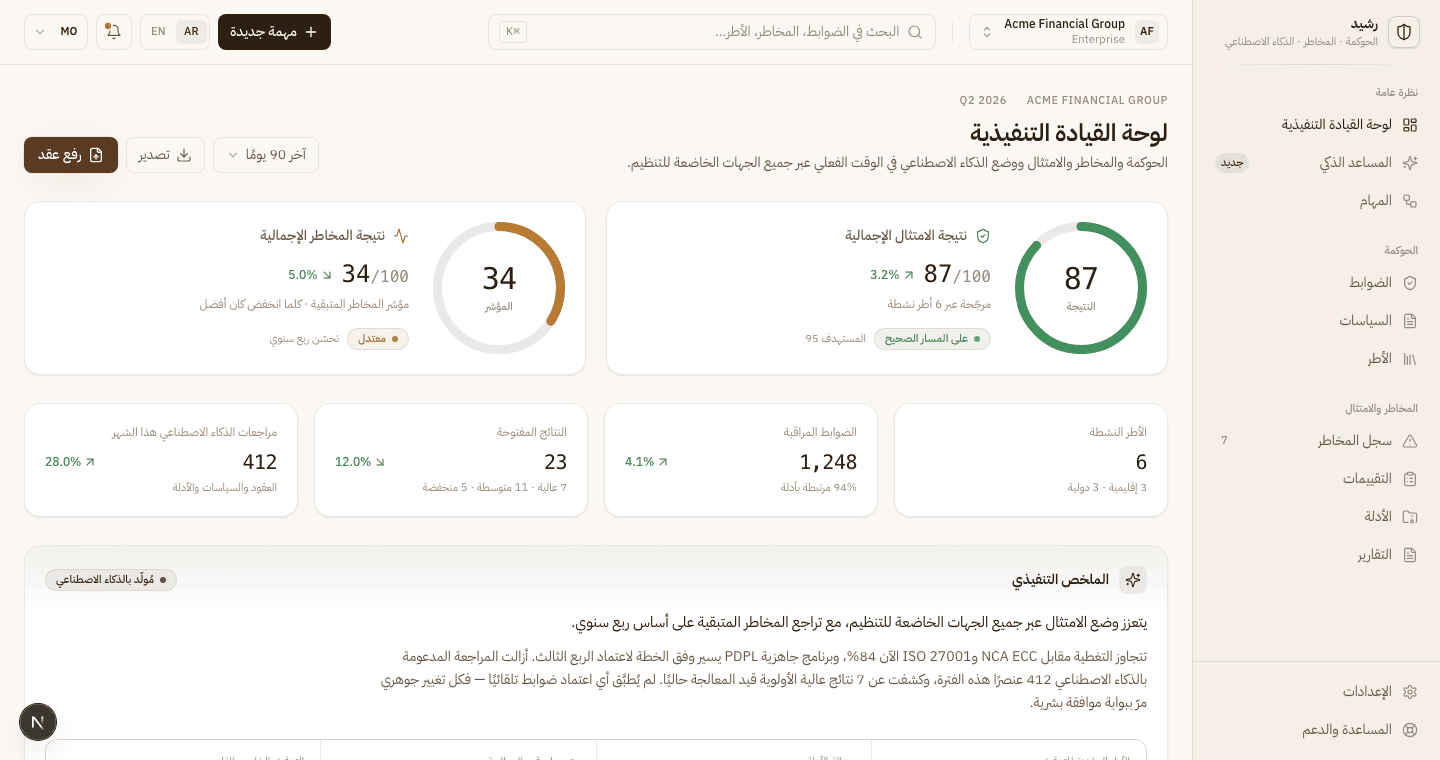Click the compliance score shield icon
The image size is (1440, 760).
tap(983, 236)
